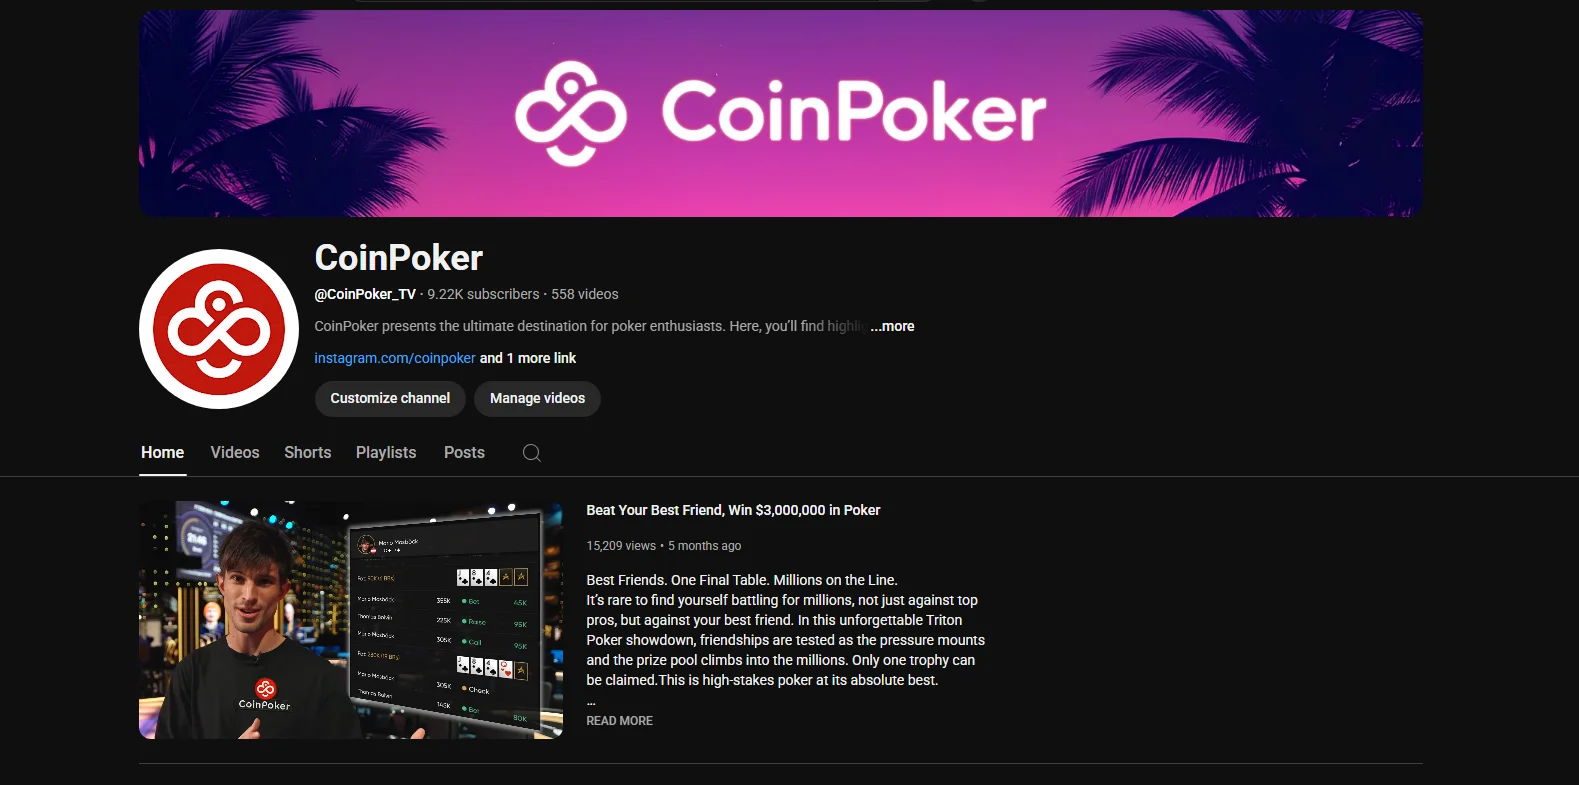Open the Playlists tab
The width and height of the screenshot is (1579, 785).
pos(386,453)
